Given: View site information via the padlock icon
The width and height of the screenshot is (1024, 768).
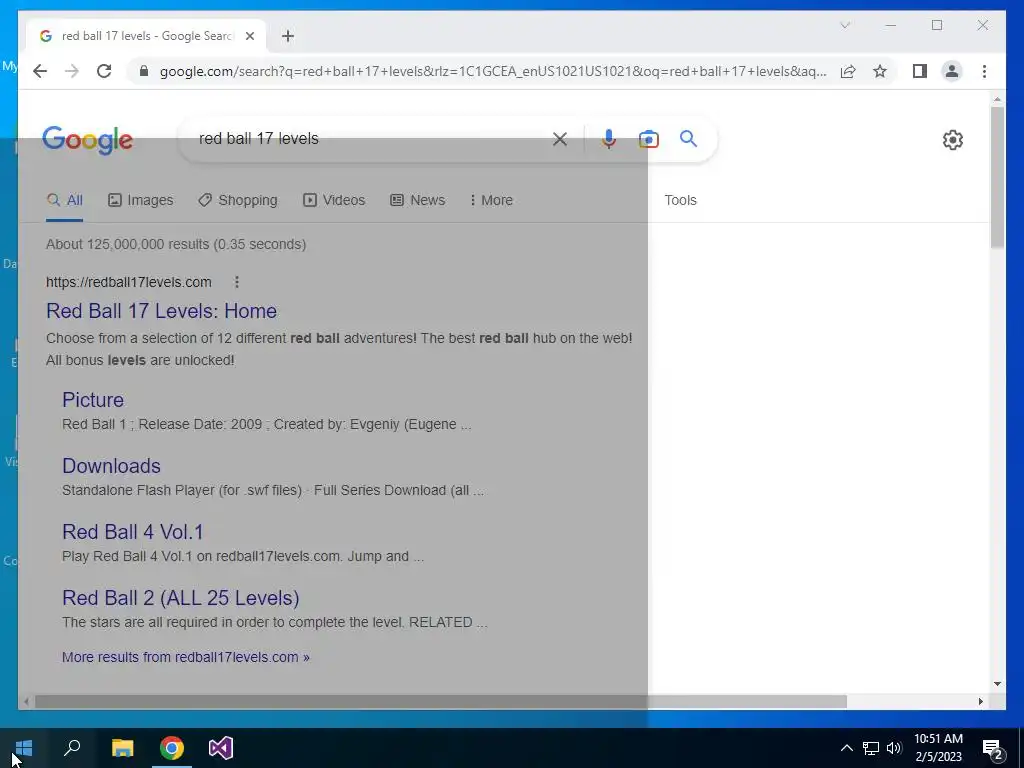Looking at the screenshot, I should click(x=144, y=71).
